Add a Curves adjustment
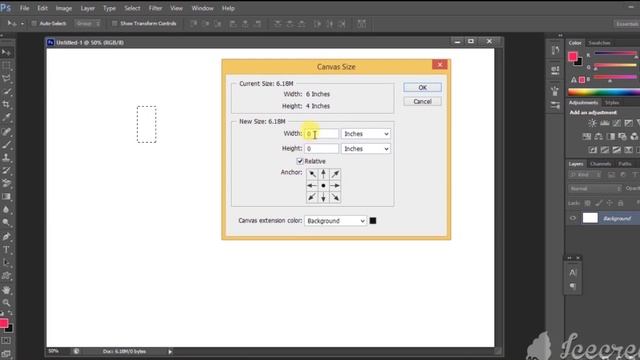 (616, 123)
